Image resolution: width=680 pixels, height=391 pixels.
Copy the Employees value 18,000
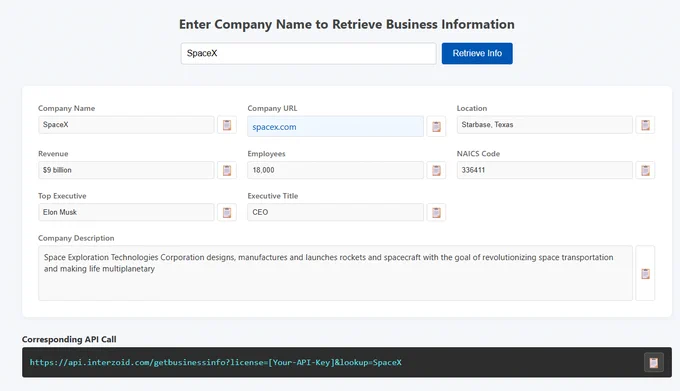(x=436, y=170)
